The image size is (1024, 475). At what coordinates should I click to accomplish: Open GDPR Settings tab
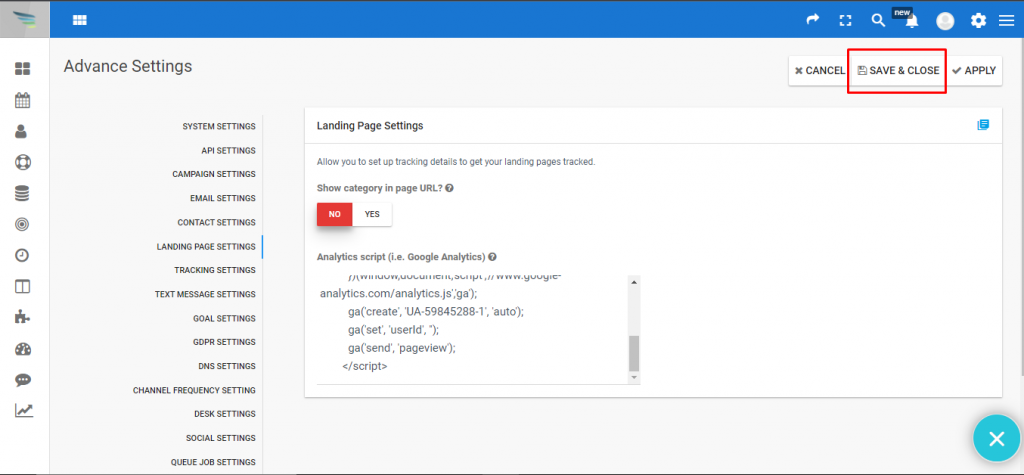(224, 342)
